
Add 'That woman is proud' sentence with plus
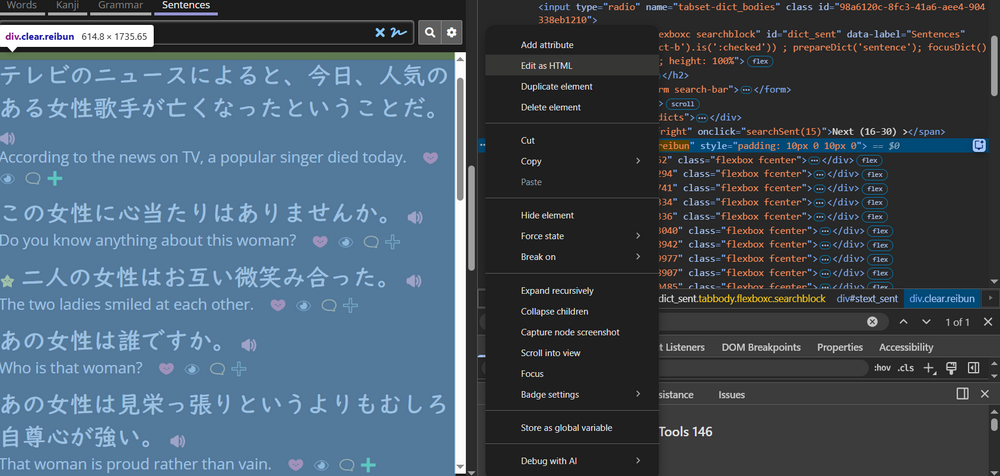[x=368, y=465]
